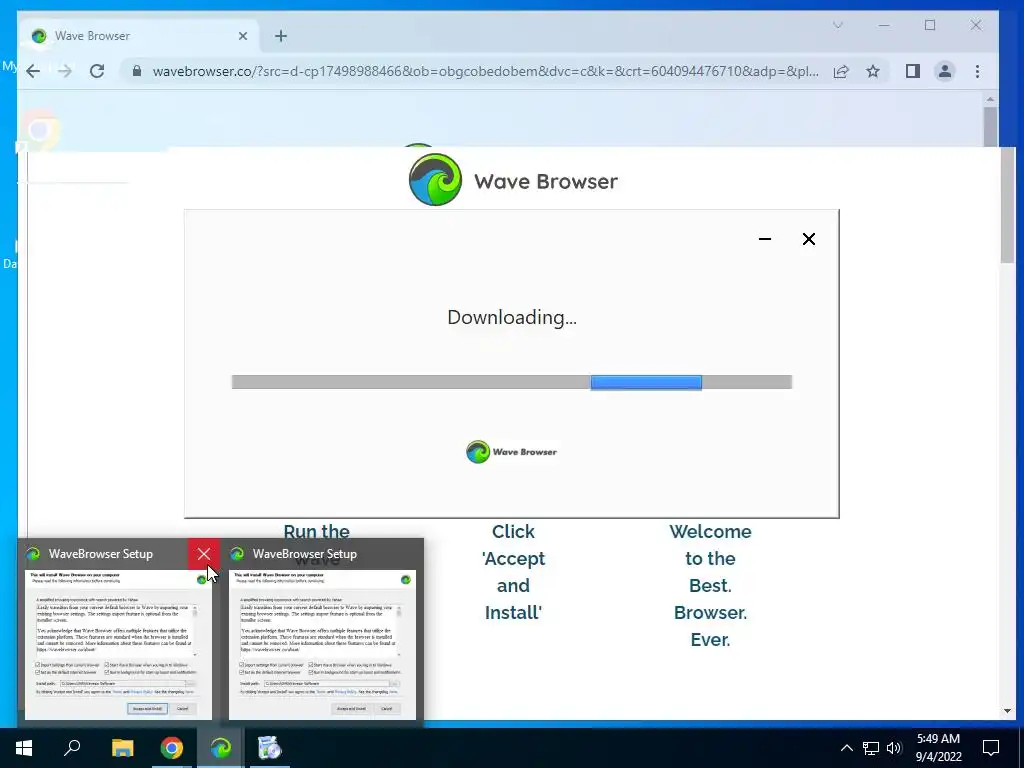Select the Wave Browser tab
The width and height of the screenshot is (1024, 768).
137,36
